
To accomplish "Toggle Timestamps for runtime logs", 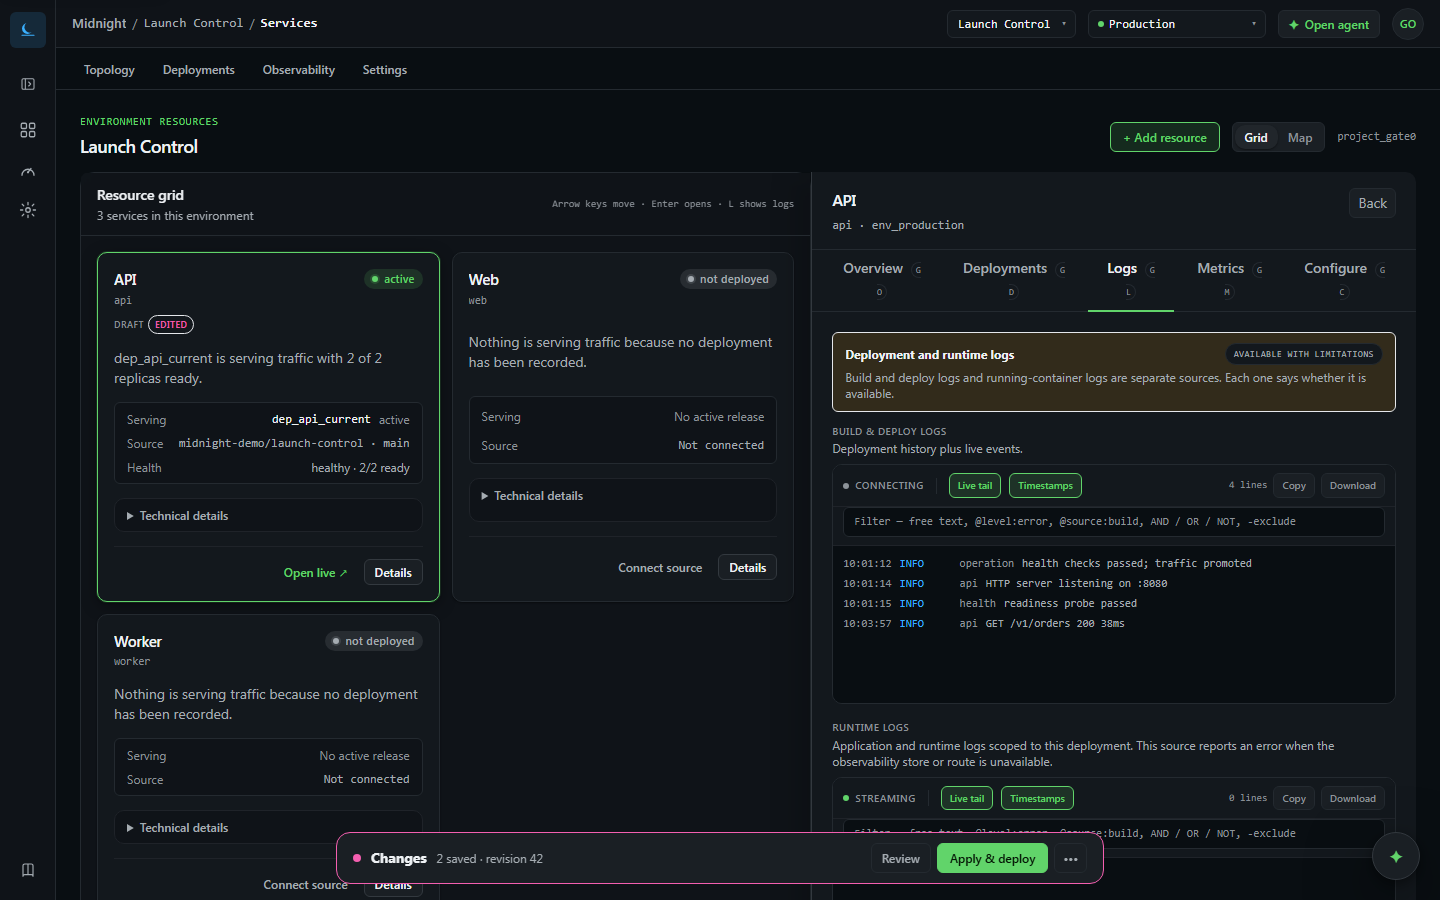I will (1037, 799).
